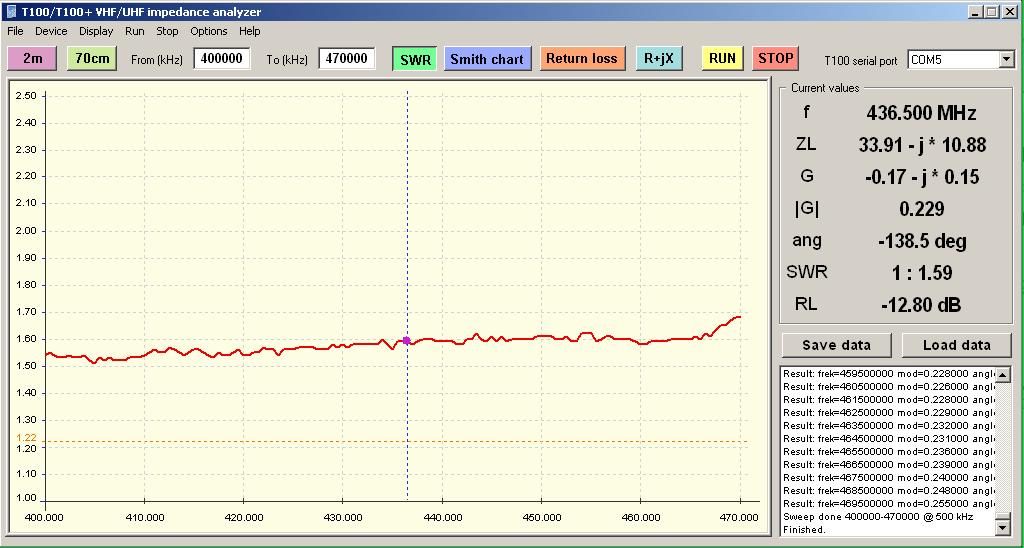Click the To (kHz) input field
The image size is (1024, 548).
point(346,59)
